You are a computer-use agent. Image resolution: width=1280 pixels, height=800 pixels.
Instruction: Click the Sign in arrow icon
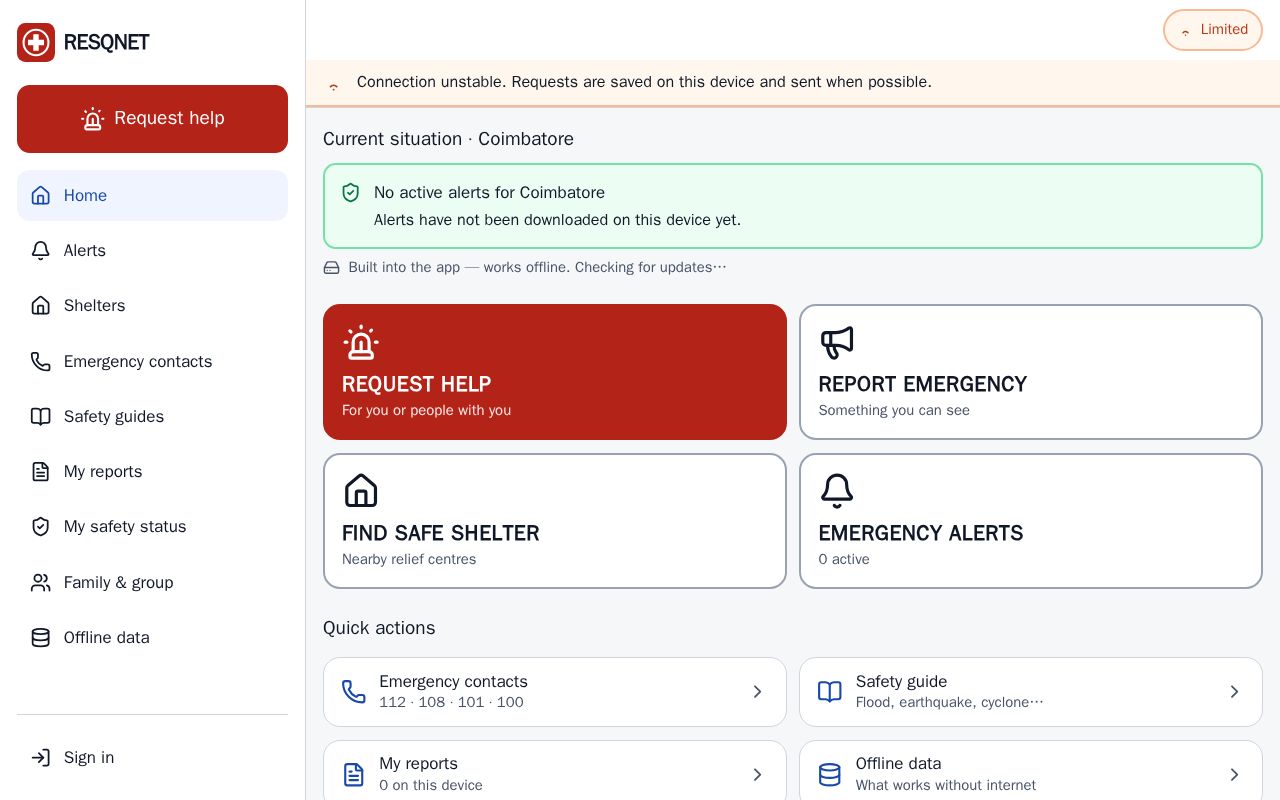40,758
